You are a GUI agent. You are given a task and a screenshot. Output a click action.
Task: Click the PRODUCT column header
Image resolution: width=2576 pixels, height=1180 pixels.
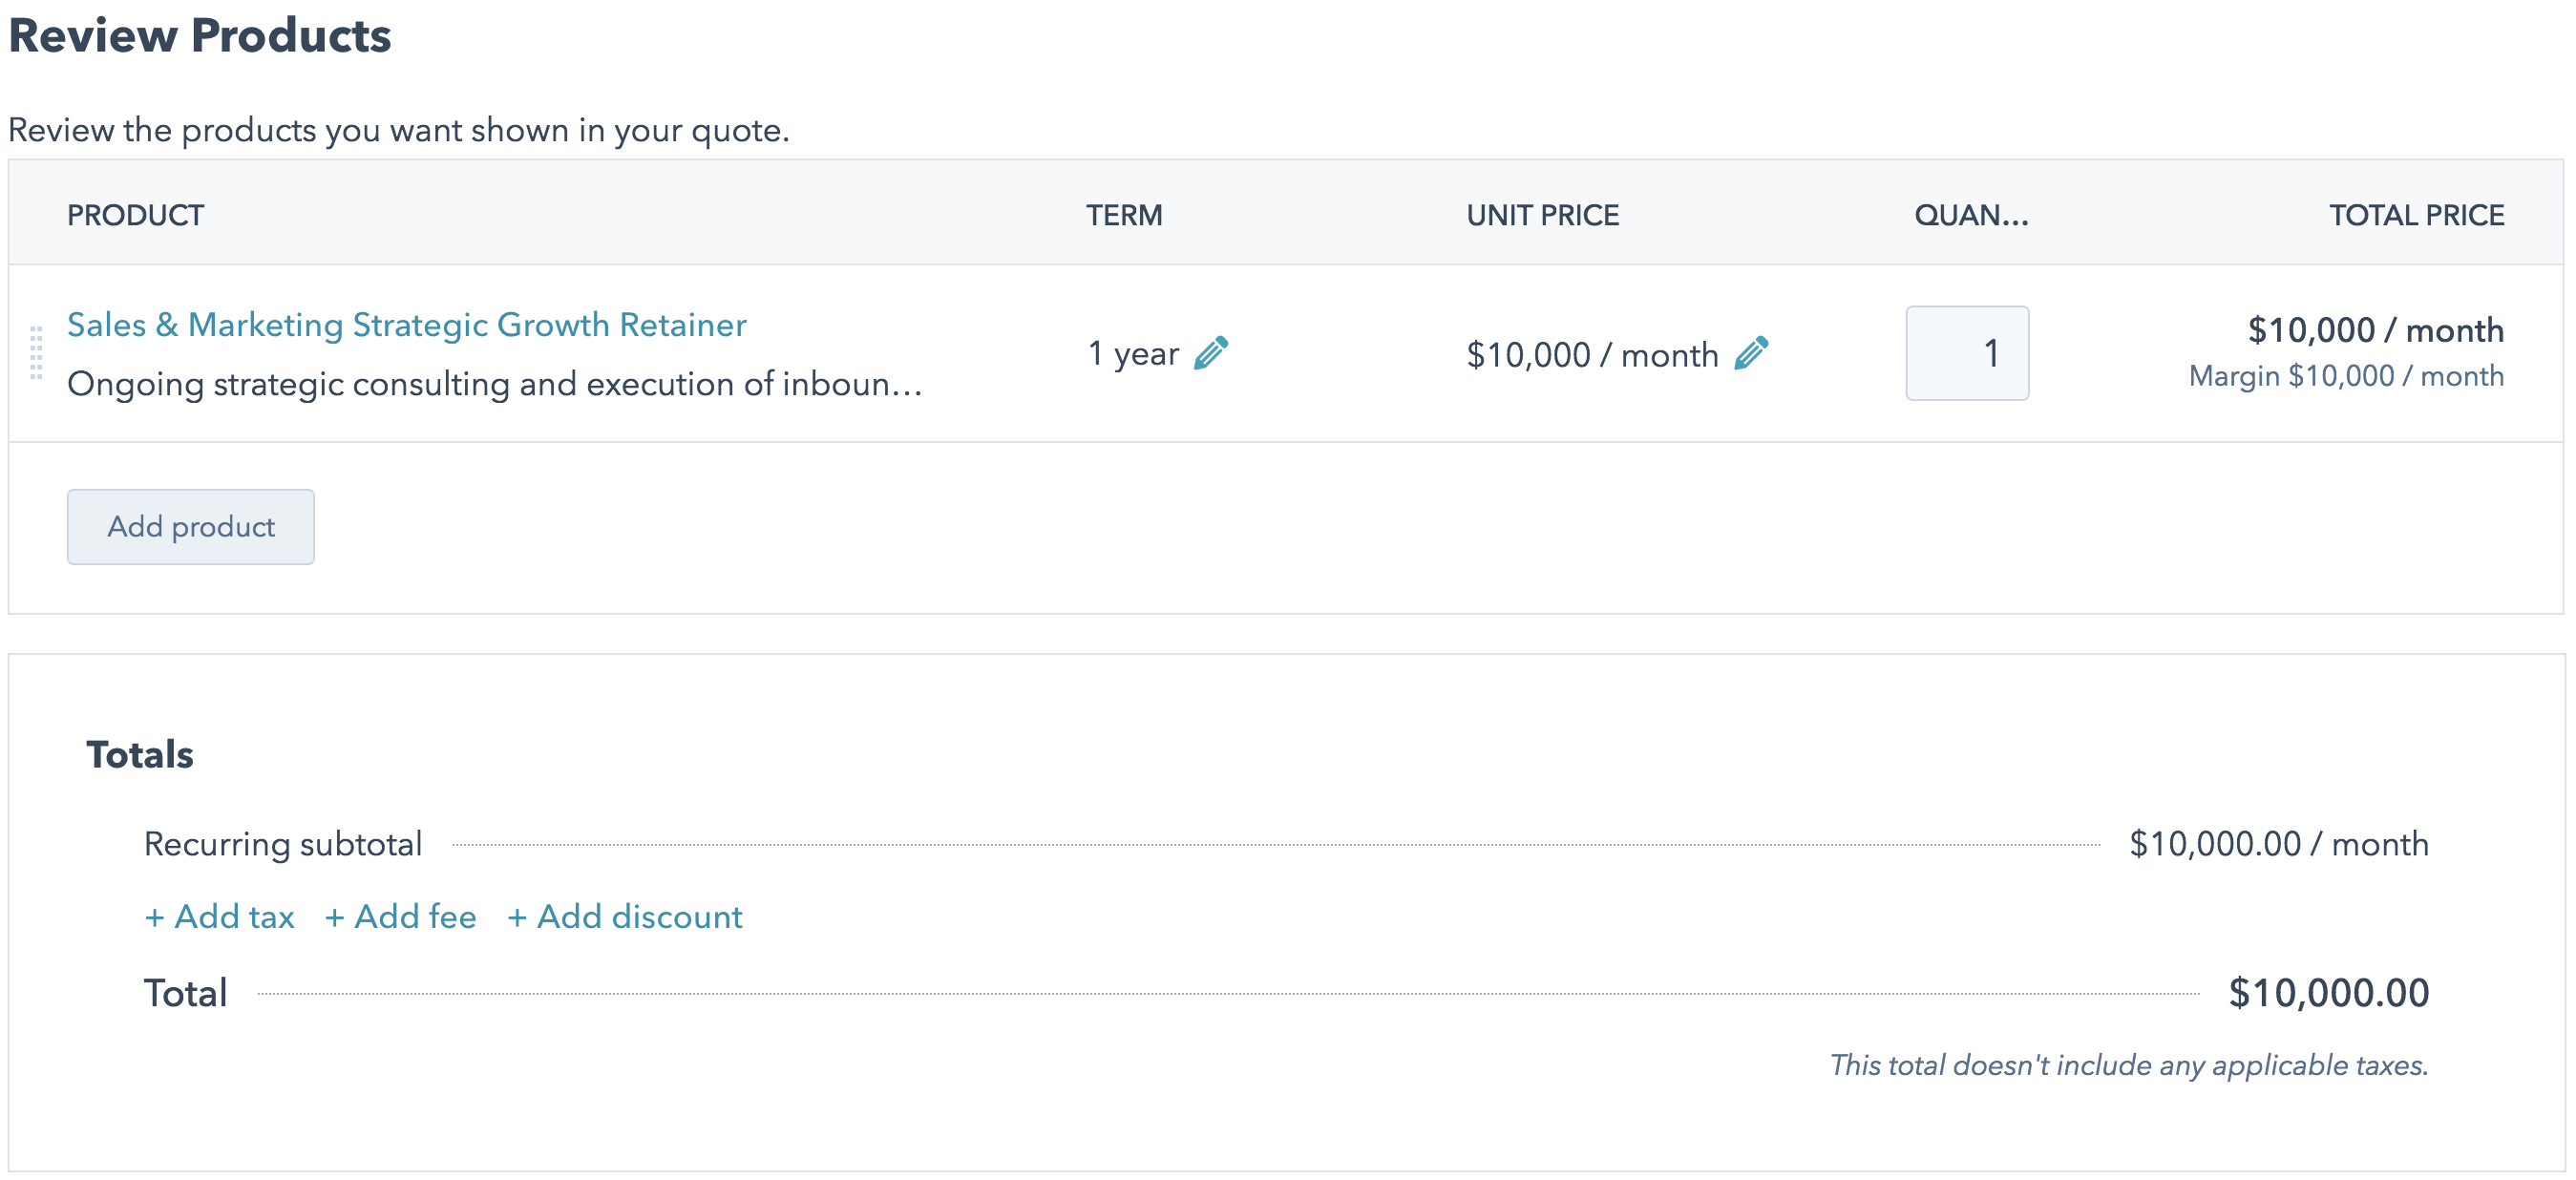(x=135, y=215)
